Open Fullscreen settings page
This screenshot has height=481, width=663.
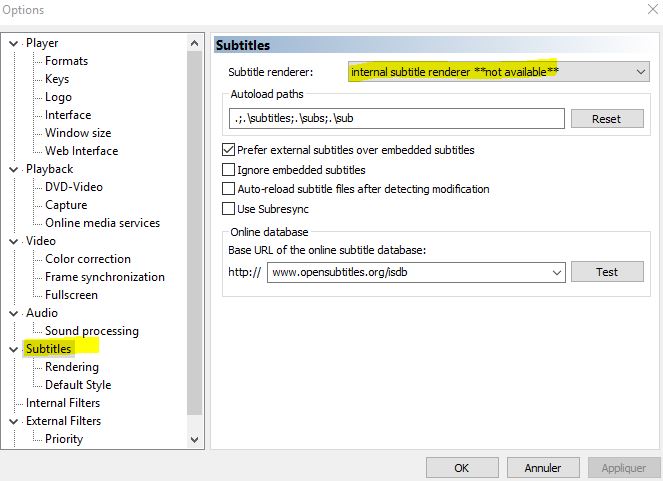click(x=71, y=295)
